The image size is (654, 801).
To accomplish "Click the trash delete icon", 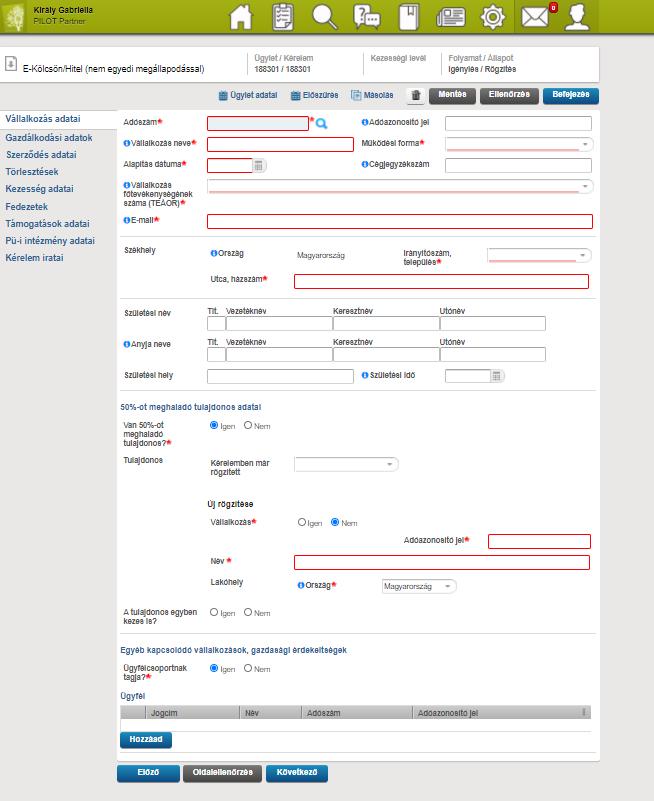I will (x=416, y=96).
